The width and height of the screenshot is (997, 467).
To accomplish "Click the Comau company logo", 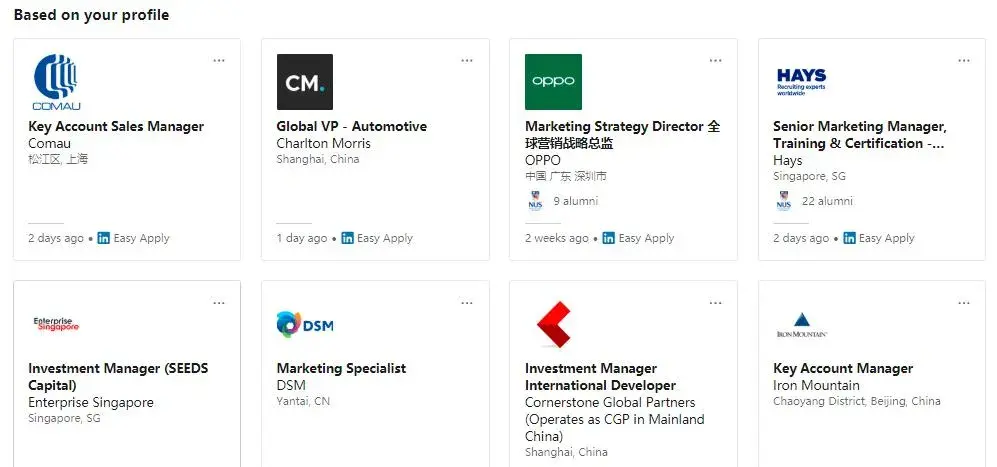I will point(57,82).
